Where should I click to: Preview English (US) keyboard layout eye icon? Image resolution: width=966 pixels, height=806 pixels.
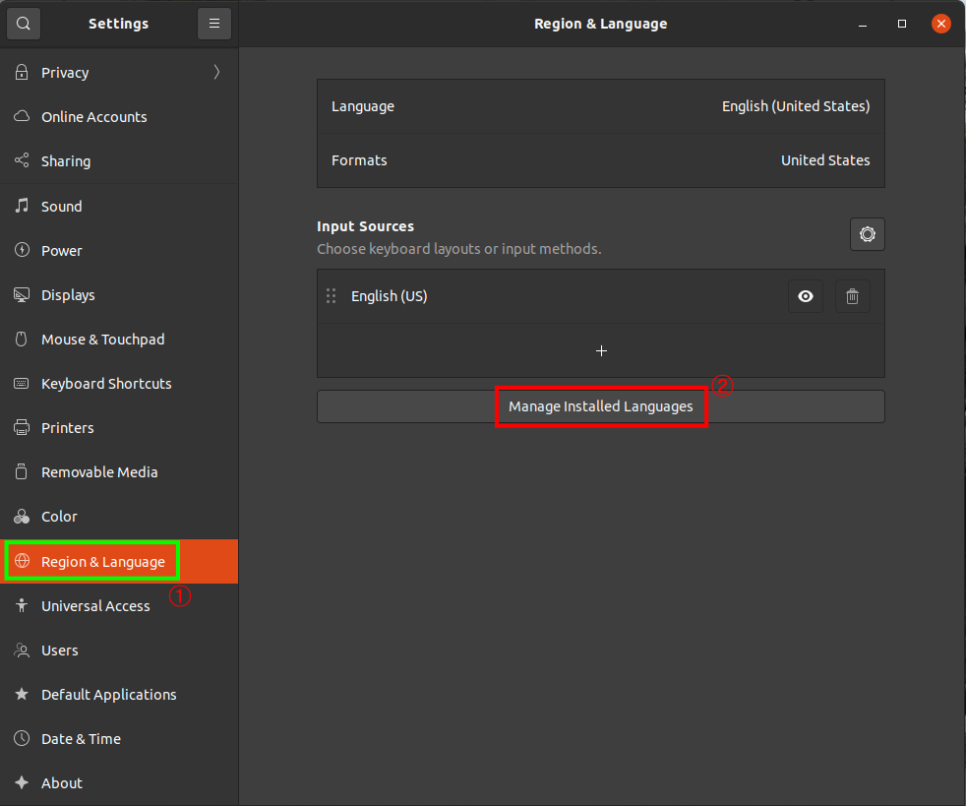coord(806,296)
